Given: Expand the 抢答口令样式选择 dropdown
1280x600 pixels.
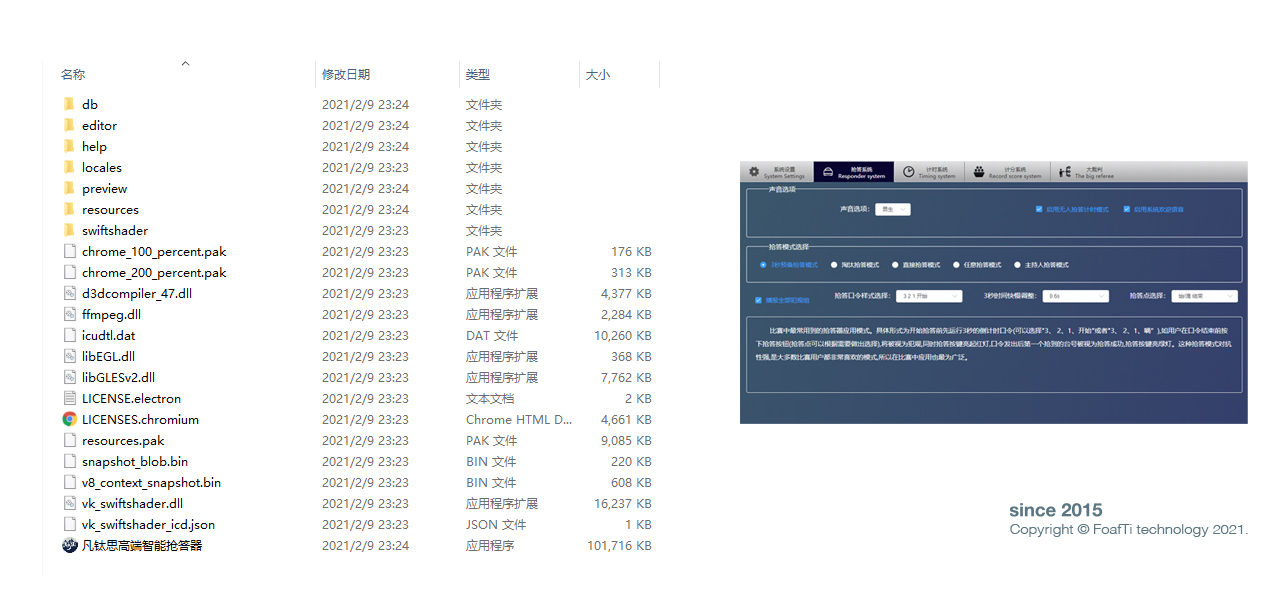Looking at the screenshot, I should pos(928,296).
